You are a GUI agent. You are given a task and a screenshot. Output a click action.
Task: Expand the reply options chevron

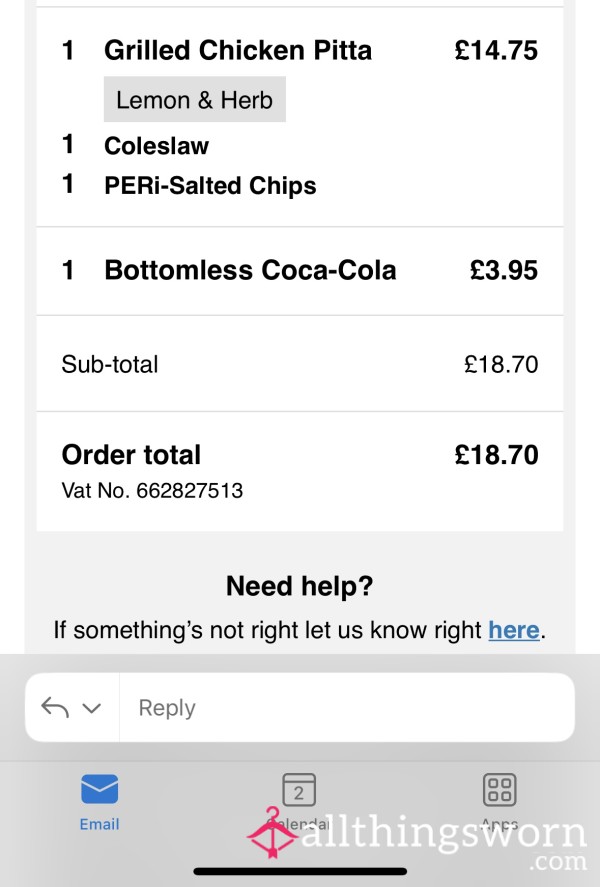[x=92, y=708]
